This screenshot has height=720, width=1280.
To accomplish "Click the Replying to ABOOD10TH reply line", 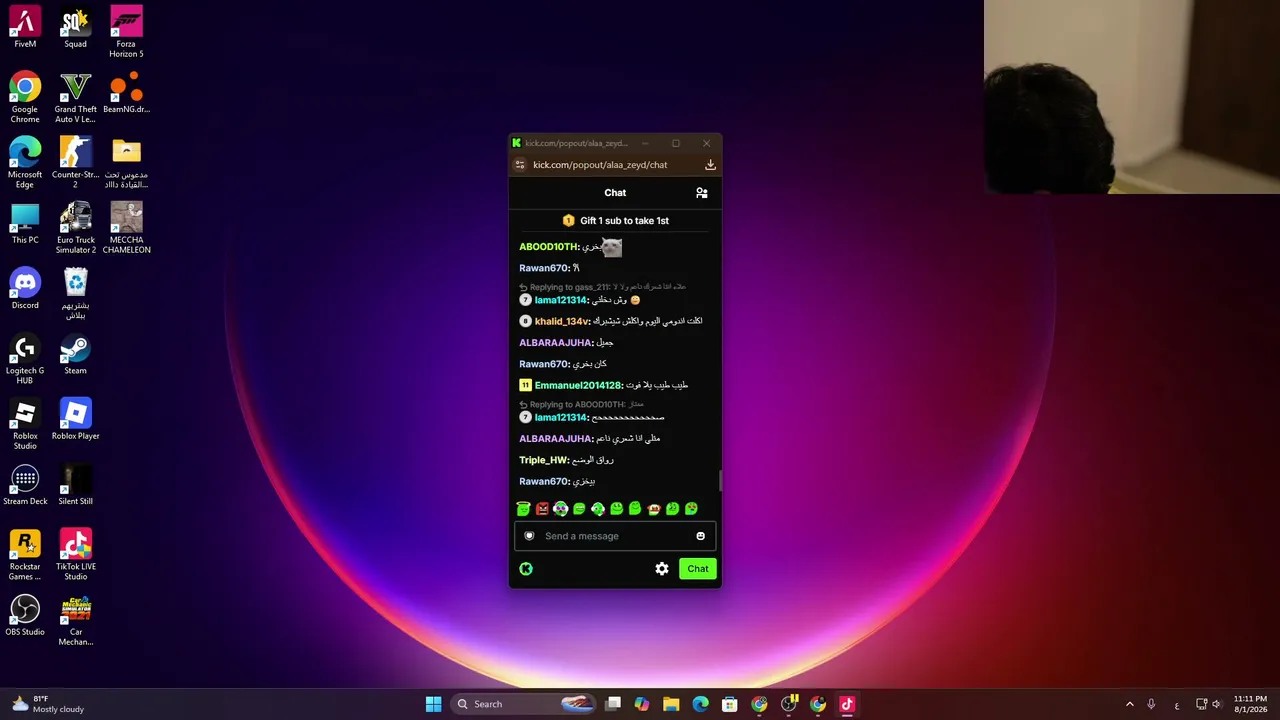I will 582,405.
